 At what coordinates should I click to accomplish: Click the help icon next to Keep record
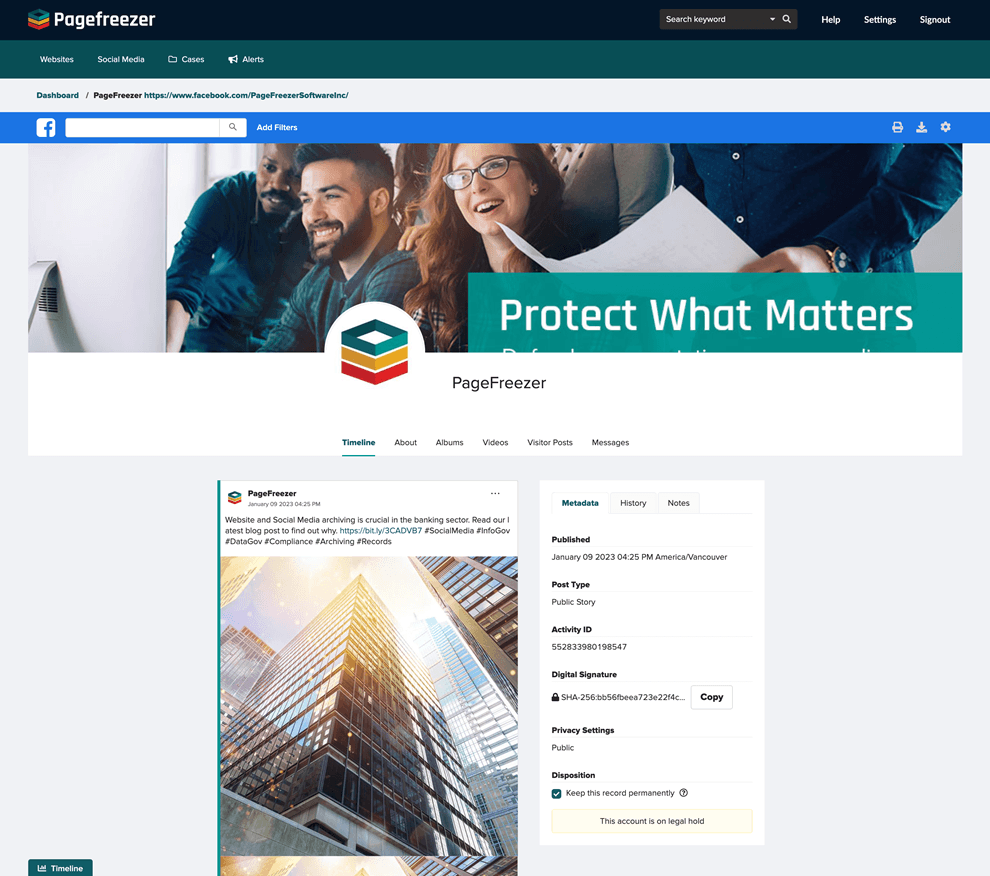(x=683, y=793)
